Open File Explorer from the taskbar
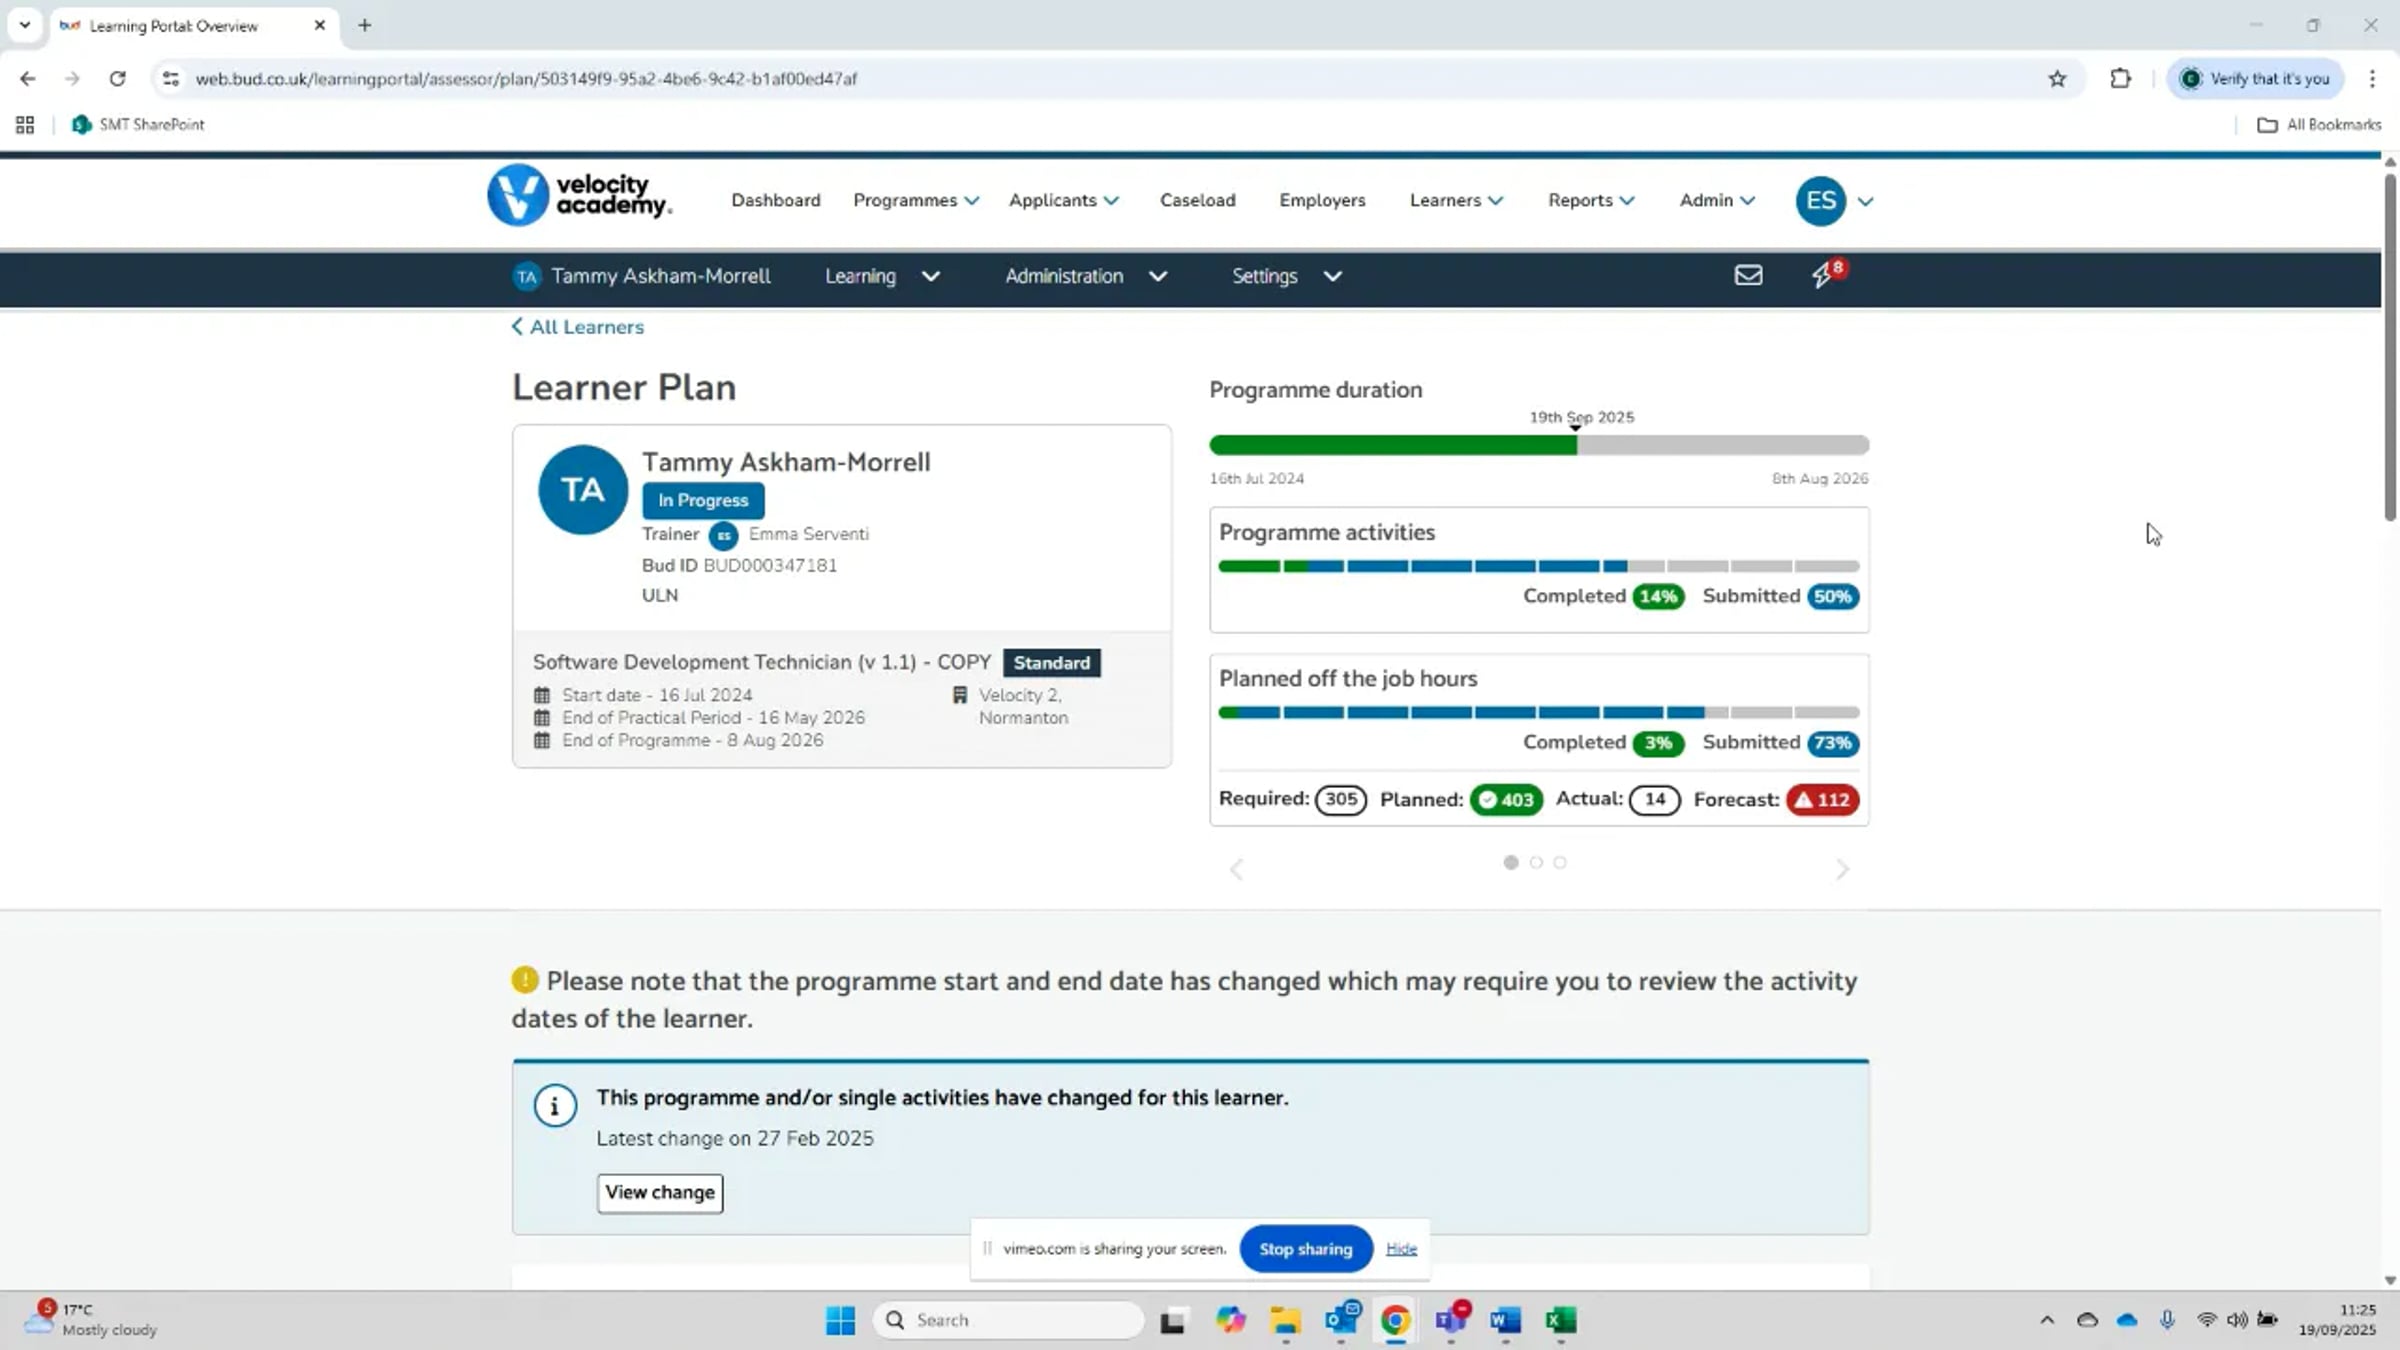The width and height of the screenshot is (2400, 1350). (1285, 1321)
